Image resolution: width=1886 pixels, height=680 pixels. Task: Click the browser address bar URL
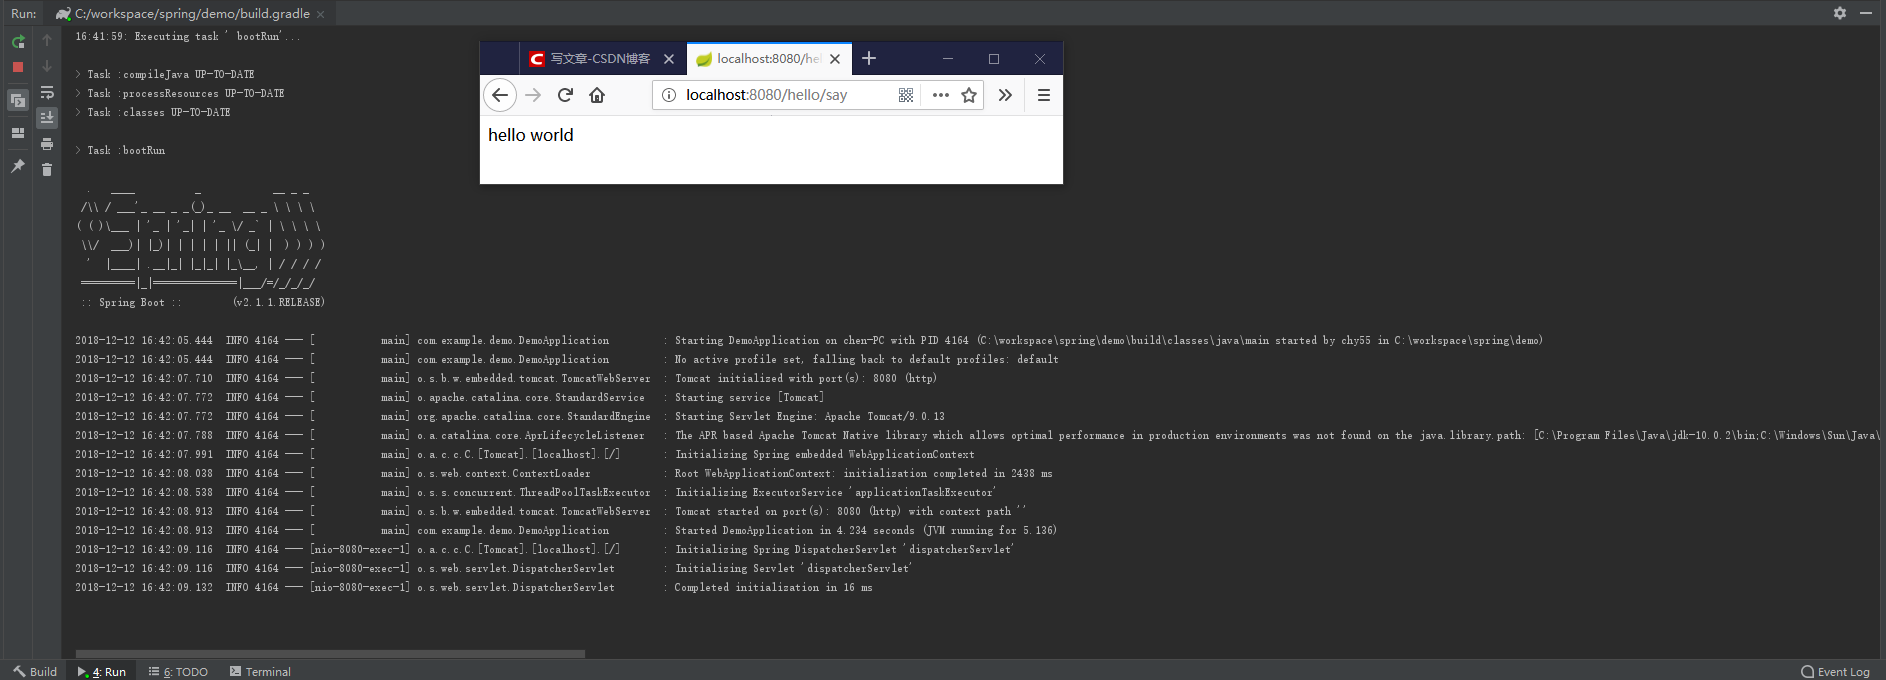coord(766,95)
